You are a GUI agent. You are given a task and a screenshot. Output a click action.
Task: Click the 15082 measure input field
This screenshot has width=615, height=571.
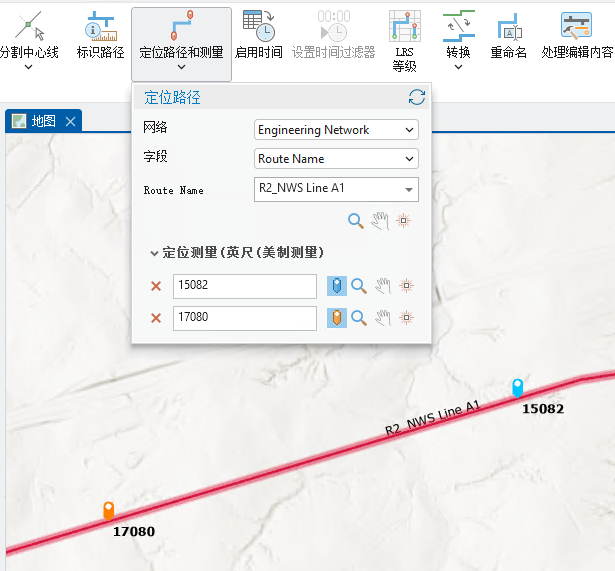(244, 286)
